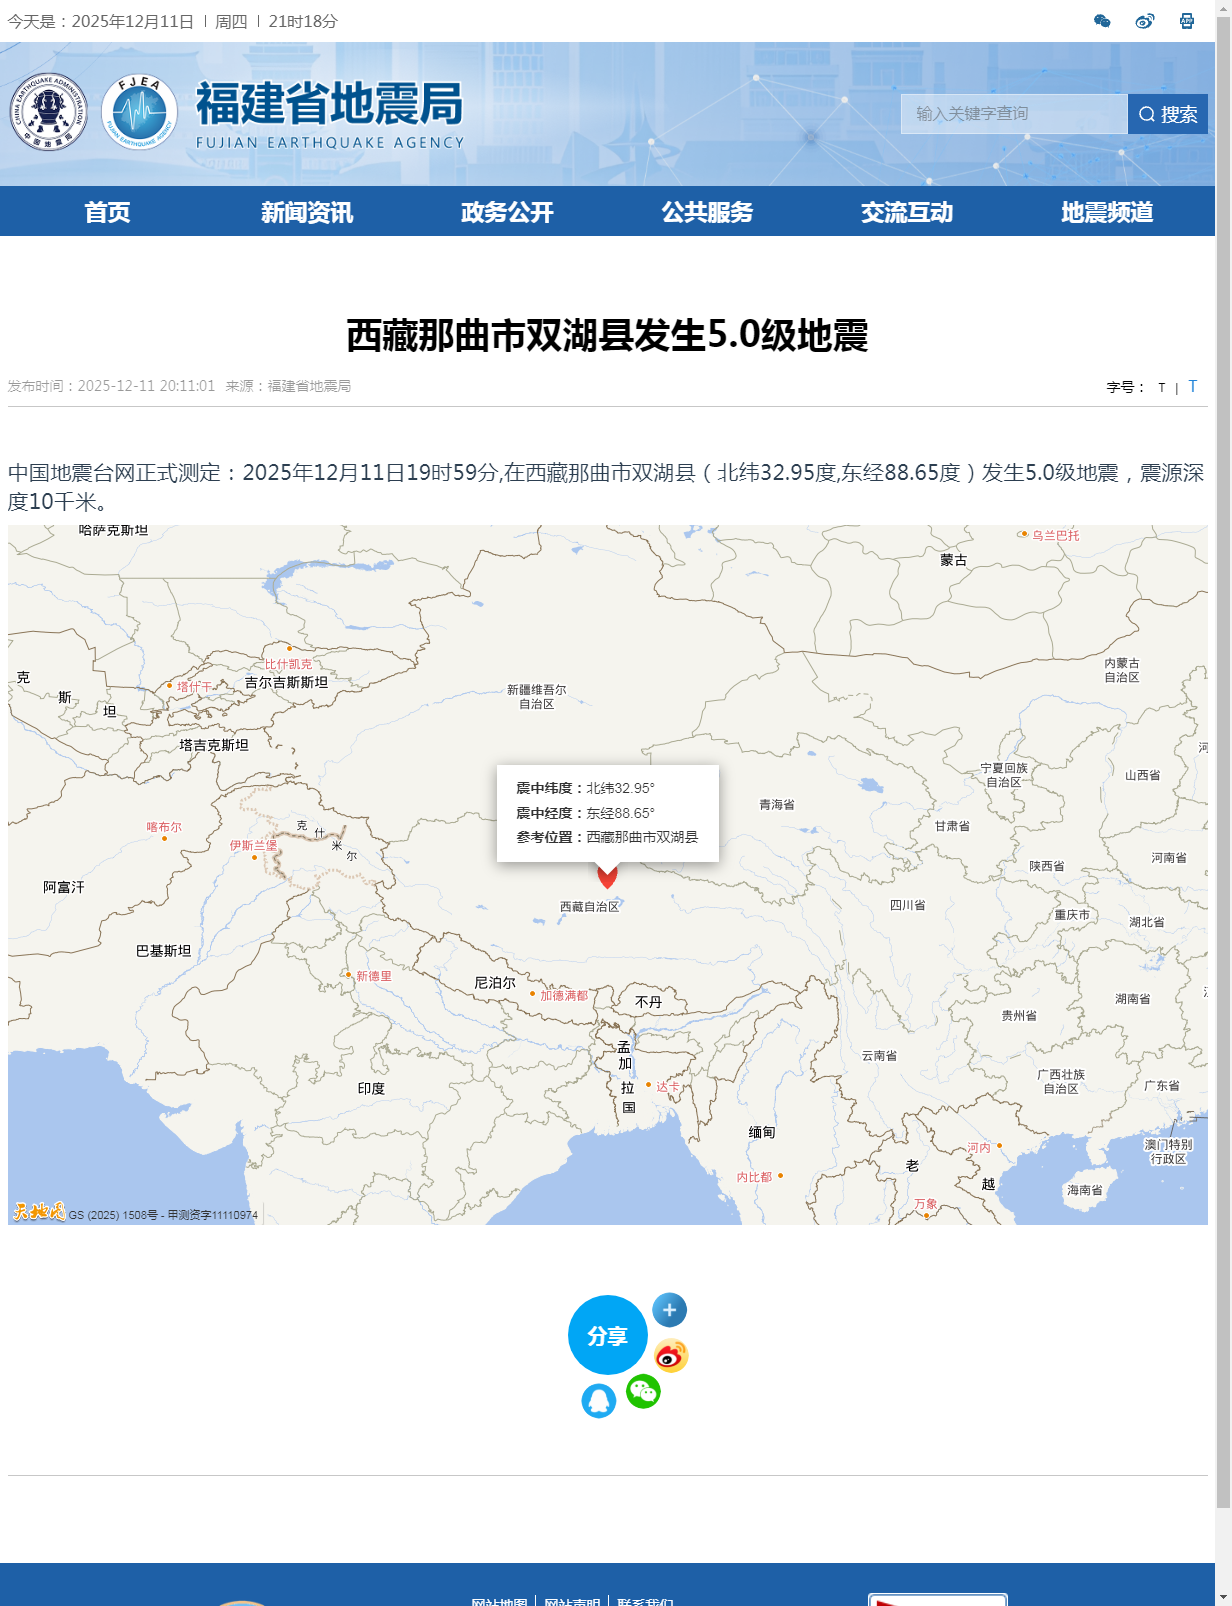Viewport: 1232px width, 1606px height.
Task: Click the 来源：福建省地震局 source text
Action: coord(288,386)
